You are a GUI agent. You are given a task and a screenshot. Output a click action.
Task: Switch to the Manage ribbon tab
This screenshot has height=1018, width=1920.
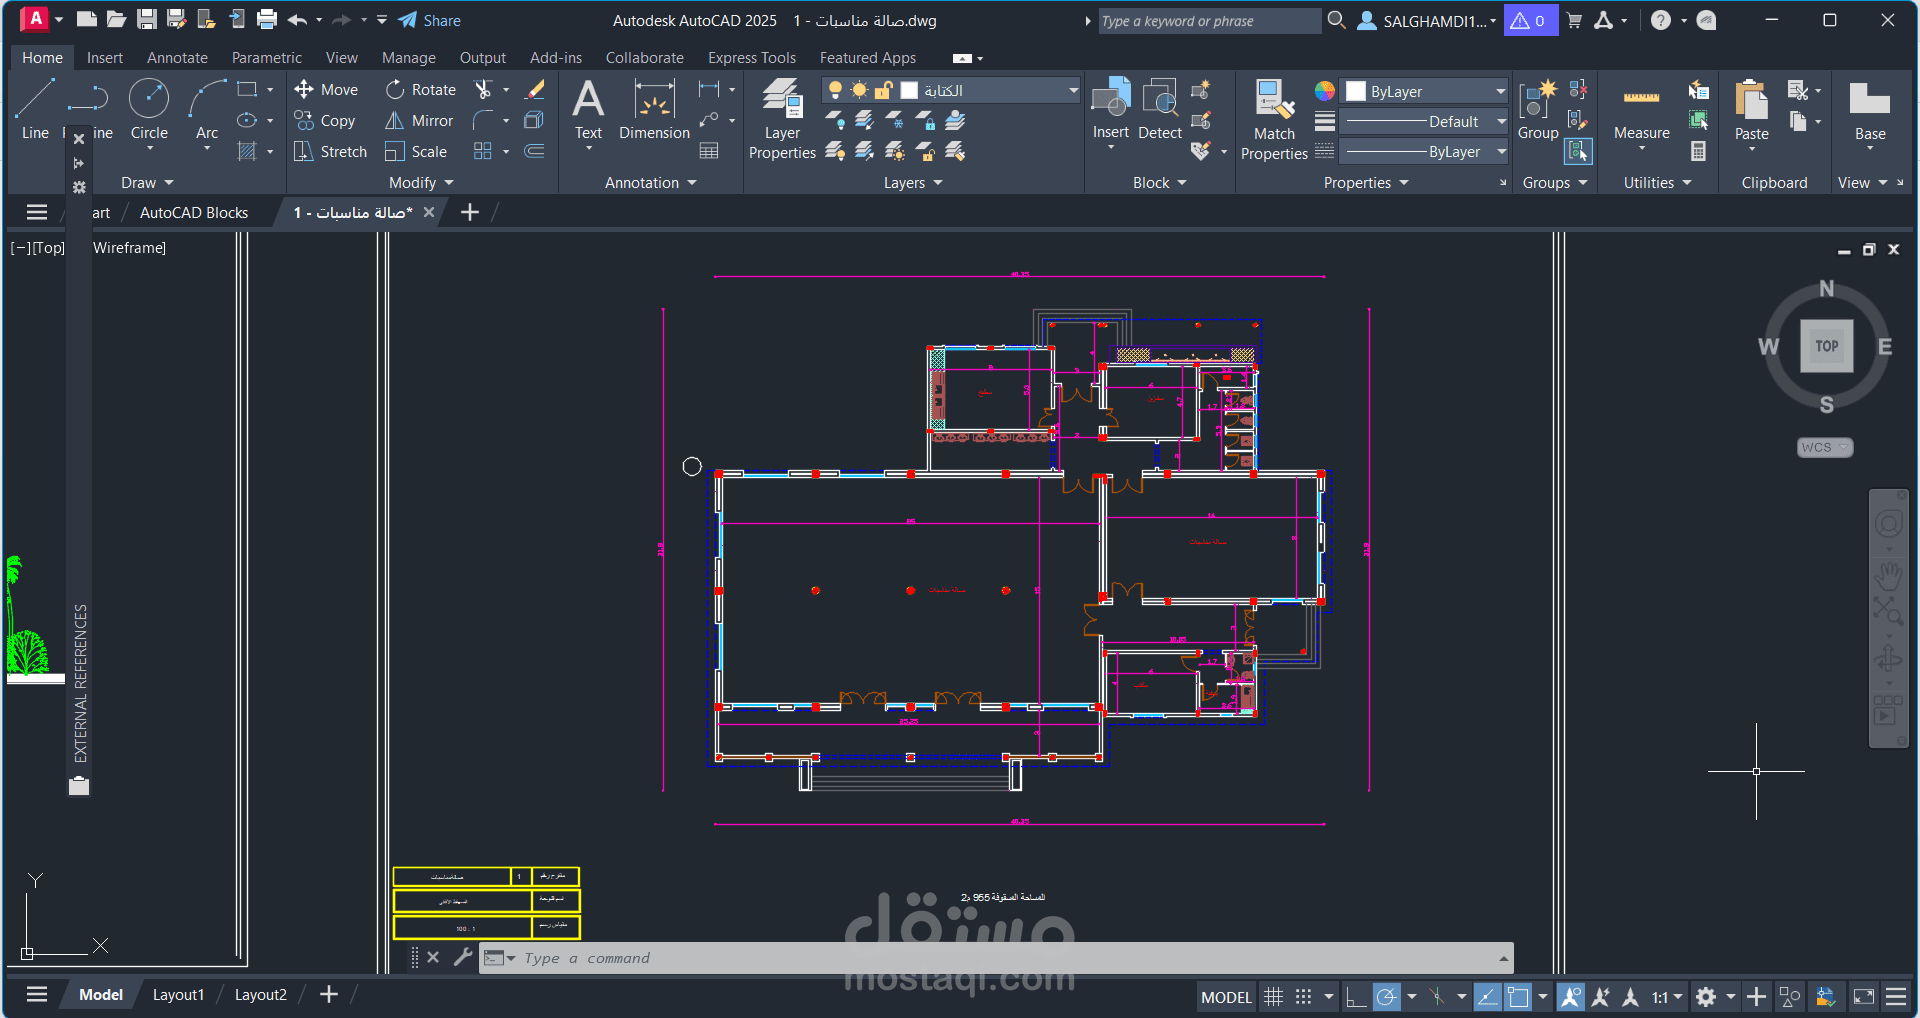point(409,58)
